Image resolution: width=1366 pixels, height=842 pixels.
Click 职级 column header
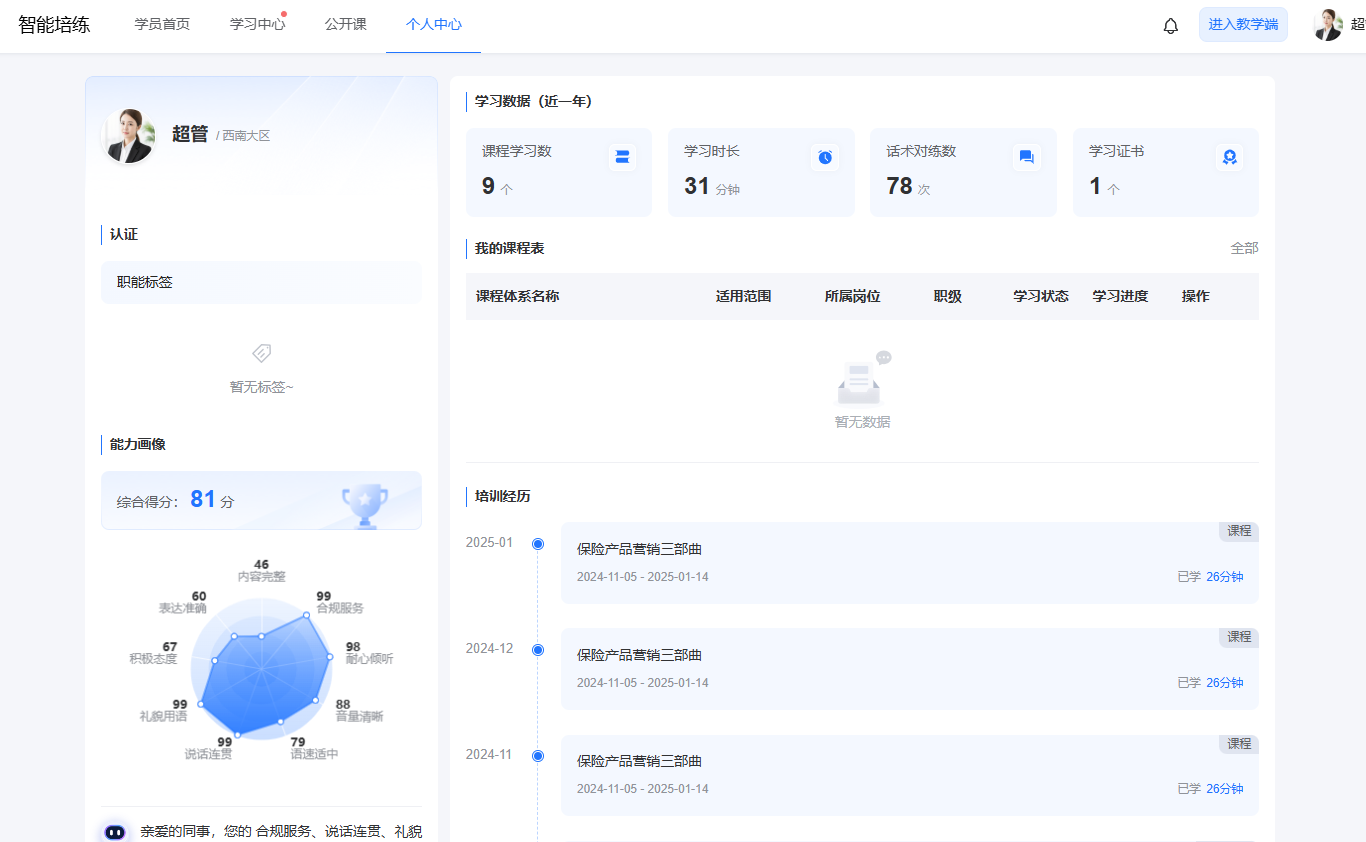(947, 297)
